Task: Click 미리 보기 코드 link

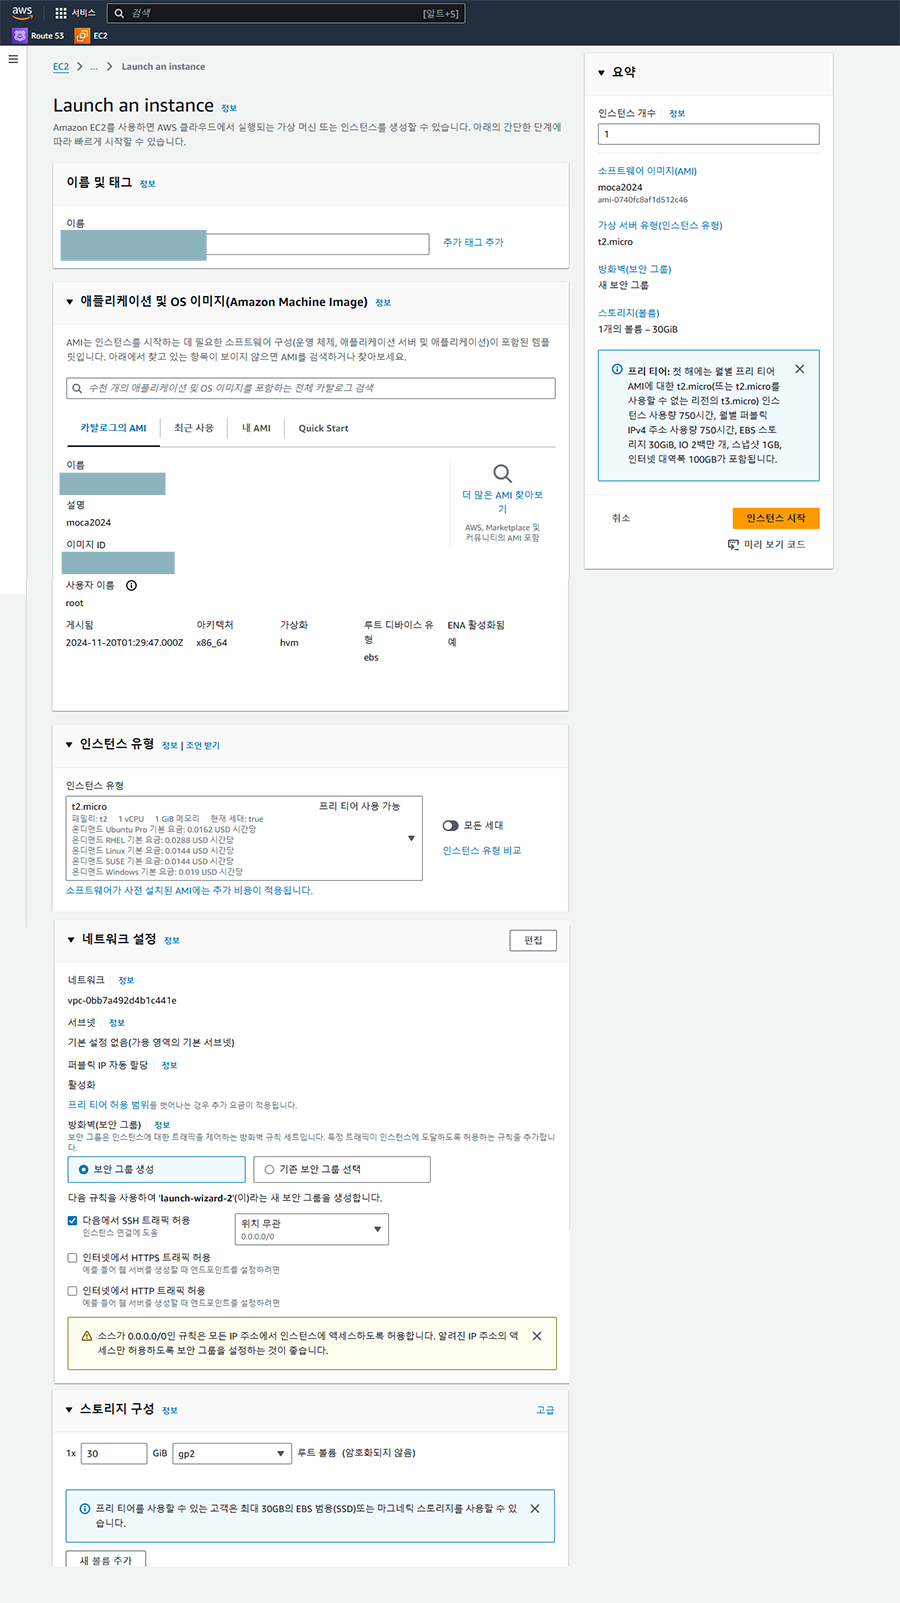Action: pyautogui.click(x=774, y=545)
